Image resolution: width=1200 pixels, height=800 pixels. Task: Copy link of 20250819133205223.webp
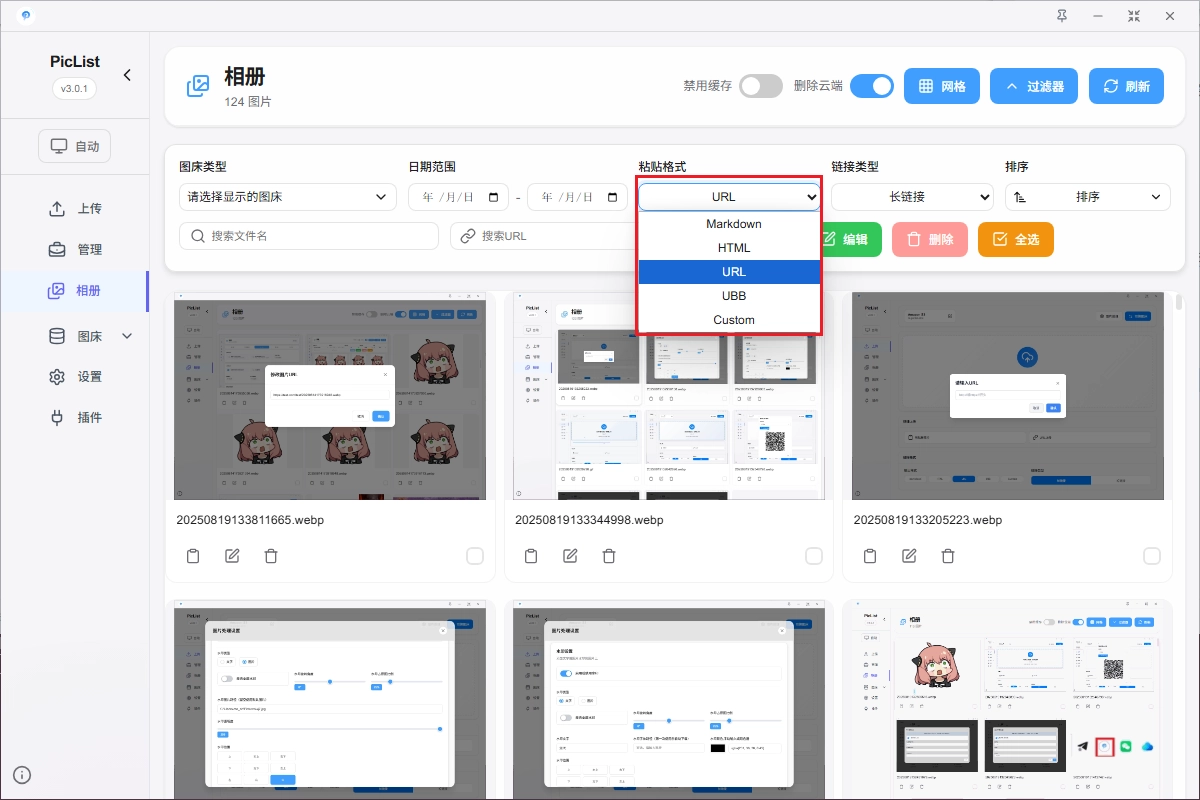click(x=870, y=556)
